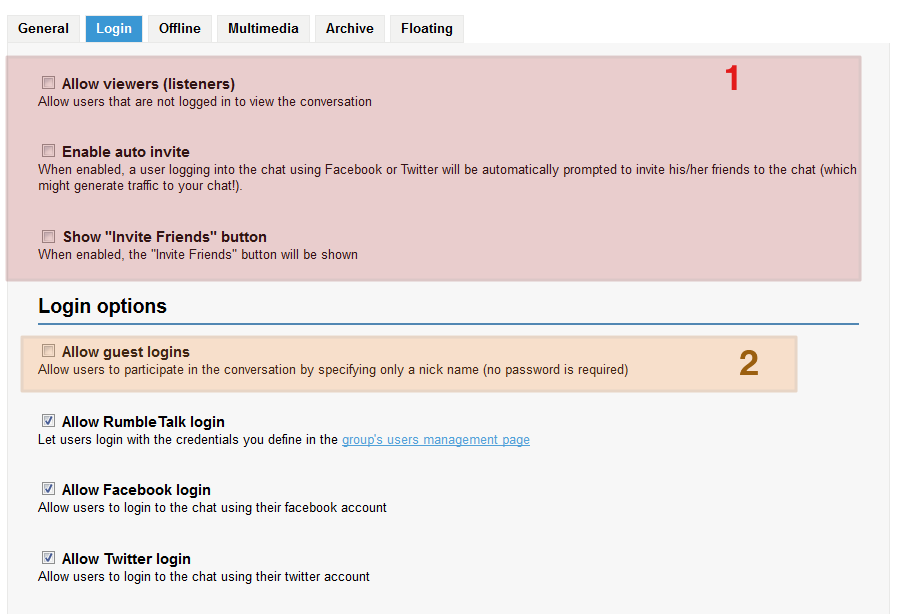Open the Archive settings tab
The height and width of the screenshot is (614, 898).
349,28
